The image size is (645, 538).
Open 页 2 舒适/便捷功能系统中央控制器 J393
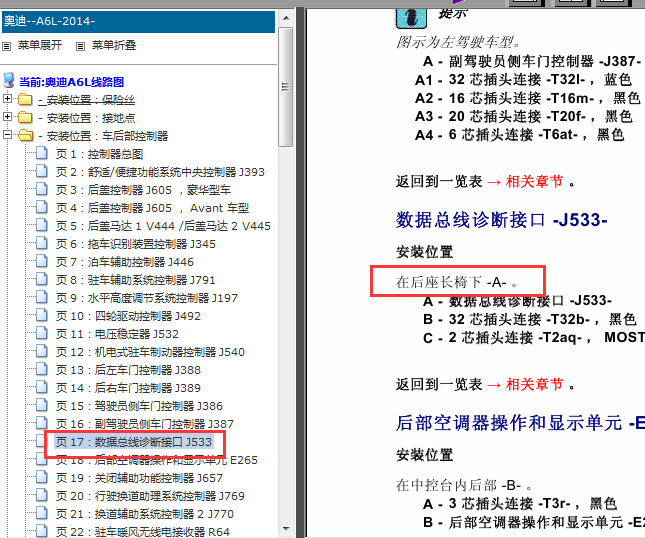pyautogui.click(x=160, y=172)
